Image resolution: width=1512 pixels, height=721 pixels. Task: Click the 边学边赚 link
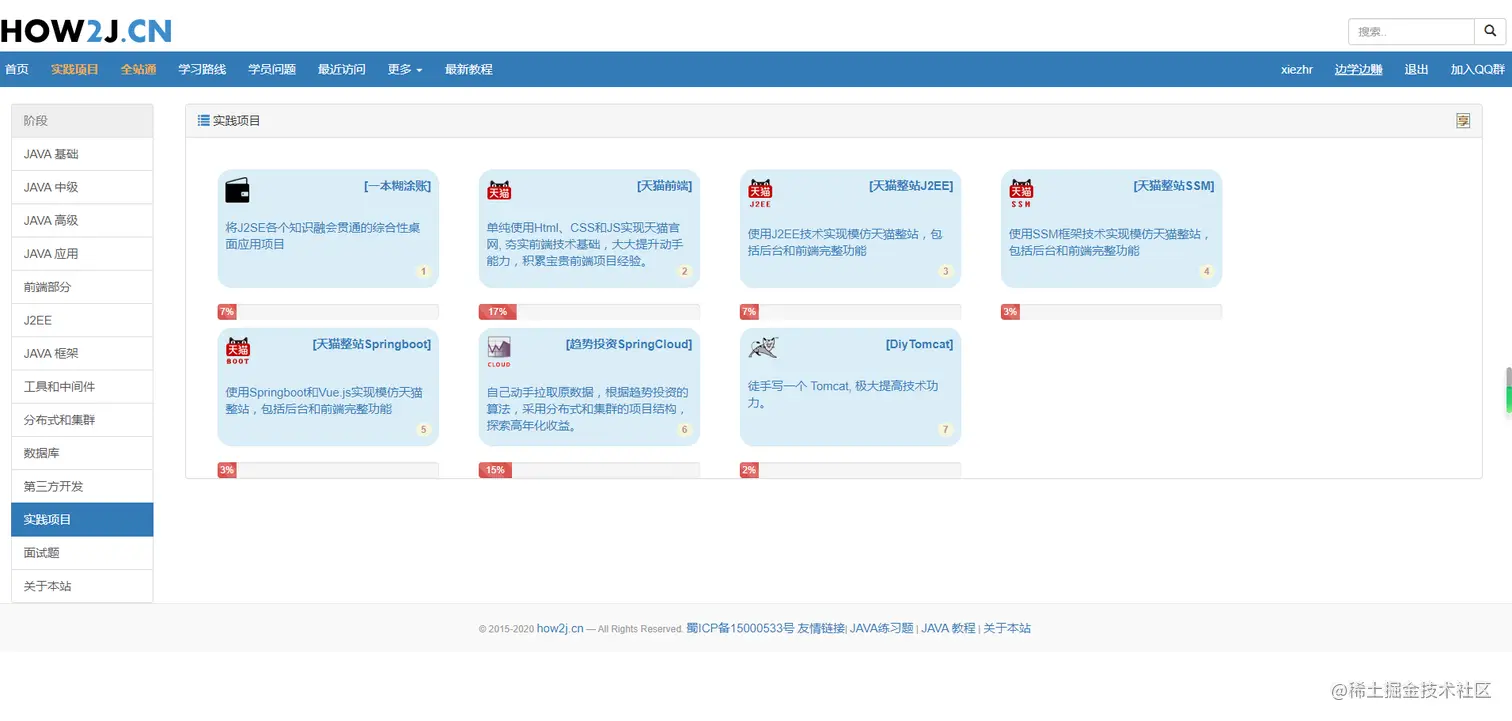click(x=1358, y=69)
